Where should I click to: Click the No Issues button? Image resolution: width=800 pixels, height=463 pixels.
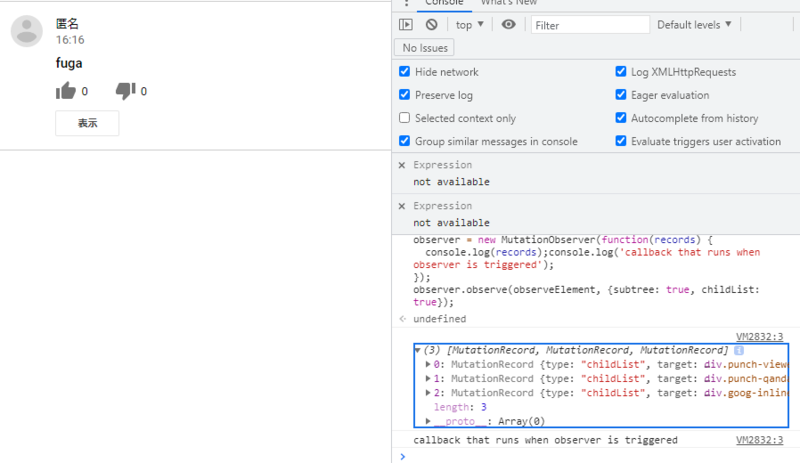424,48
